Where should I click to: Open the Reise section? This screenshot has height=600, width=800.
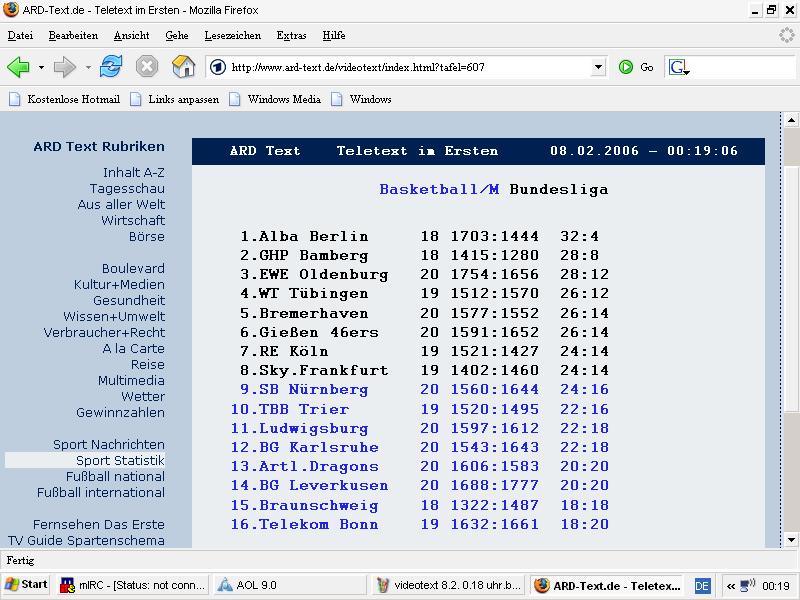[148, 364]
